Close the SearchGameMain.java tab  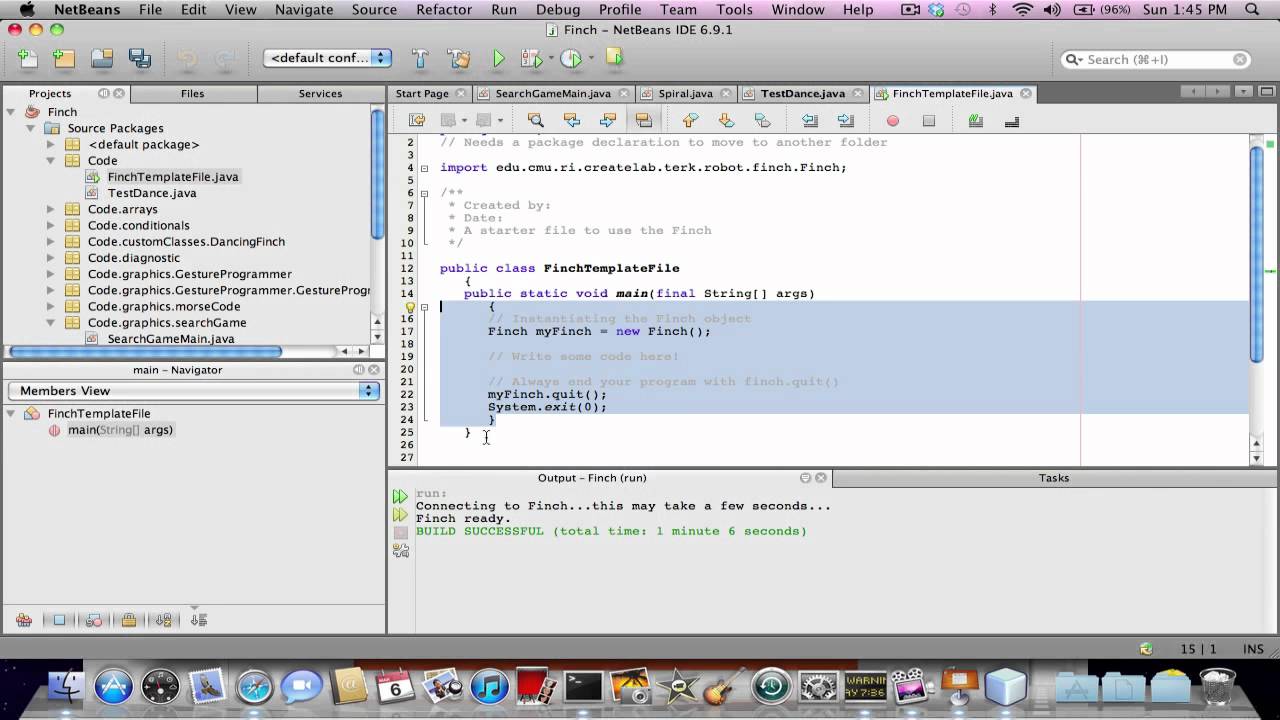click(622, 93)
